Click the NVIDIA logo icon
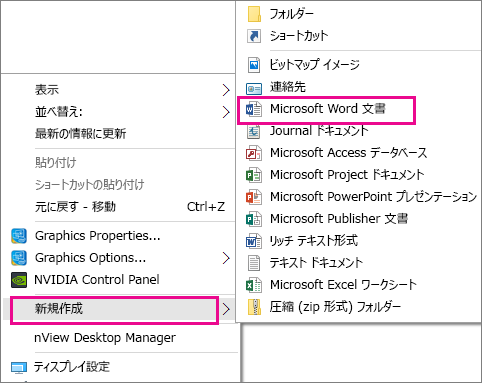The image size is (482, 383). coord(19,280)
